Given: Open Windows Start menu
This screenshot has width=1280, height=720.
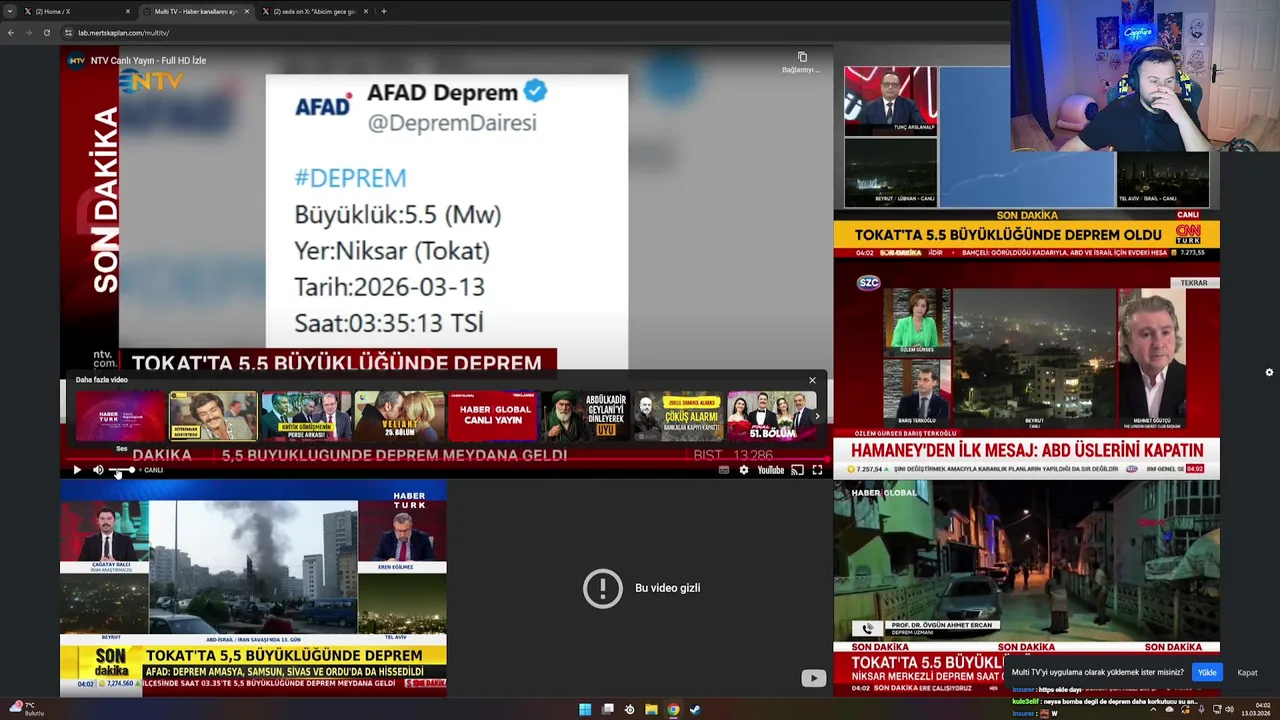Looking at the screenshot, I should point(585,710).
